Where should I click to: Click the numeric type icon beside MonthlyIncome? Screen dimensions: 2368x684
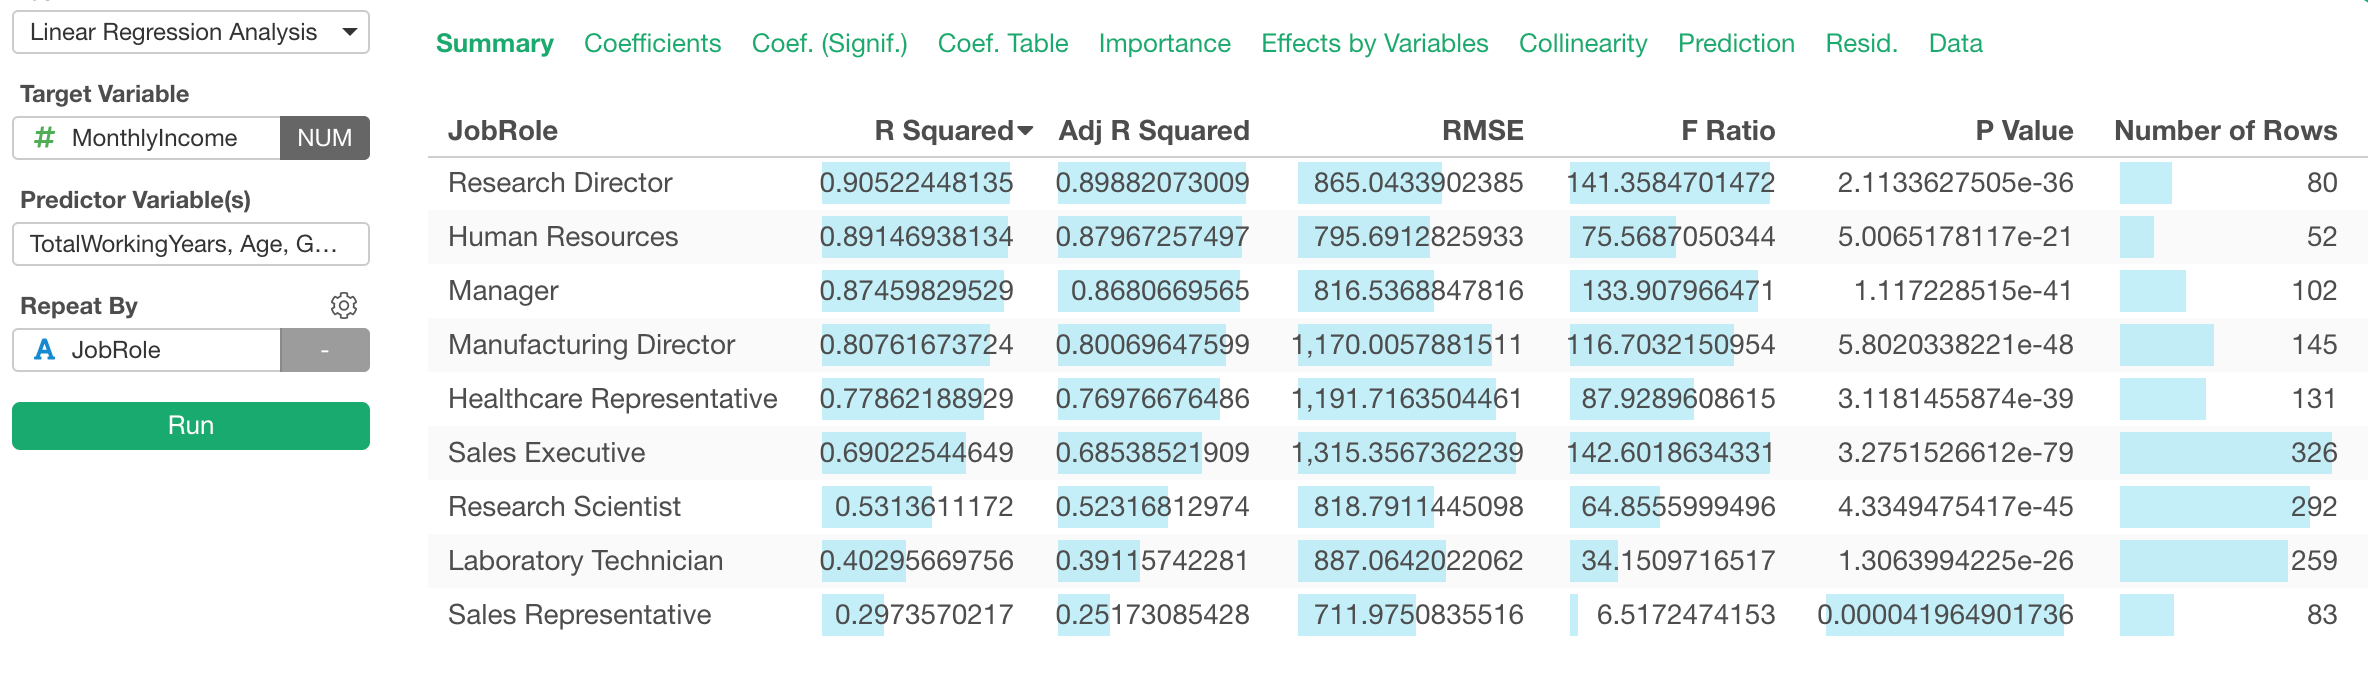tap(42, 138)
